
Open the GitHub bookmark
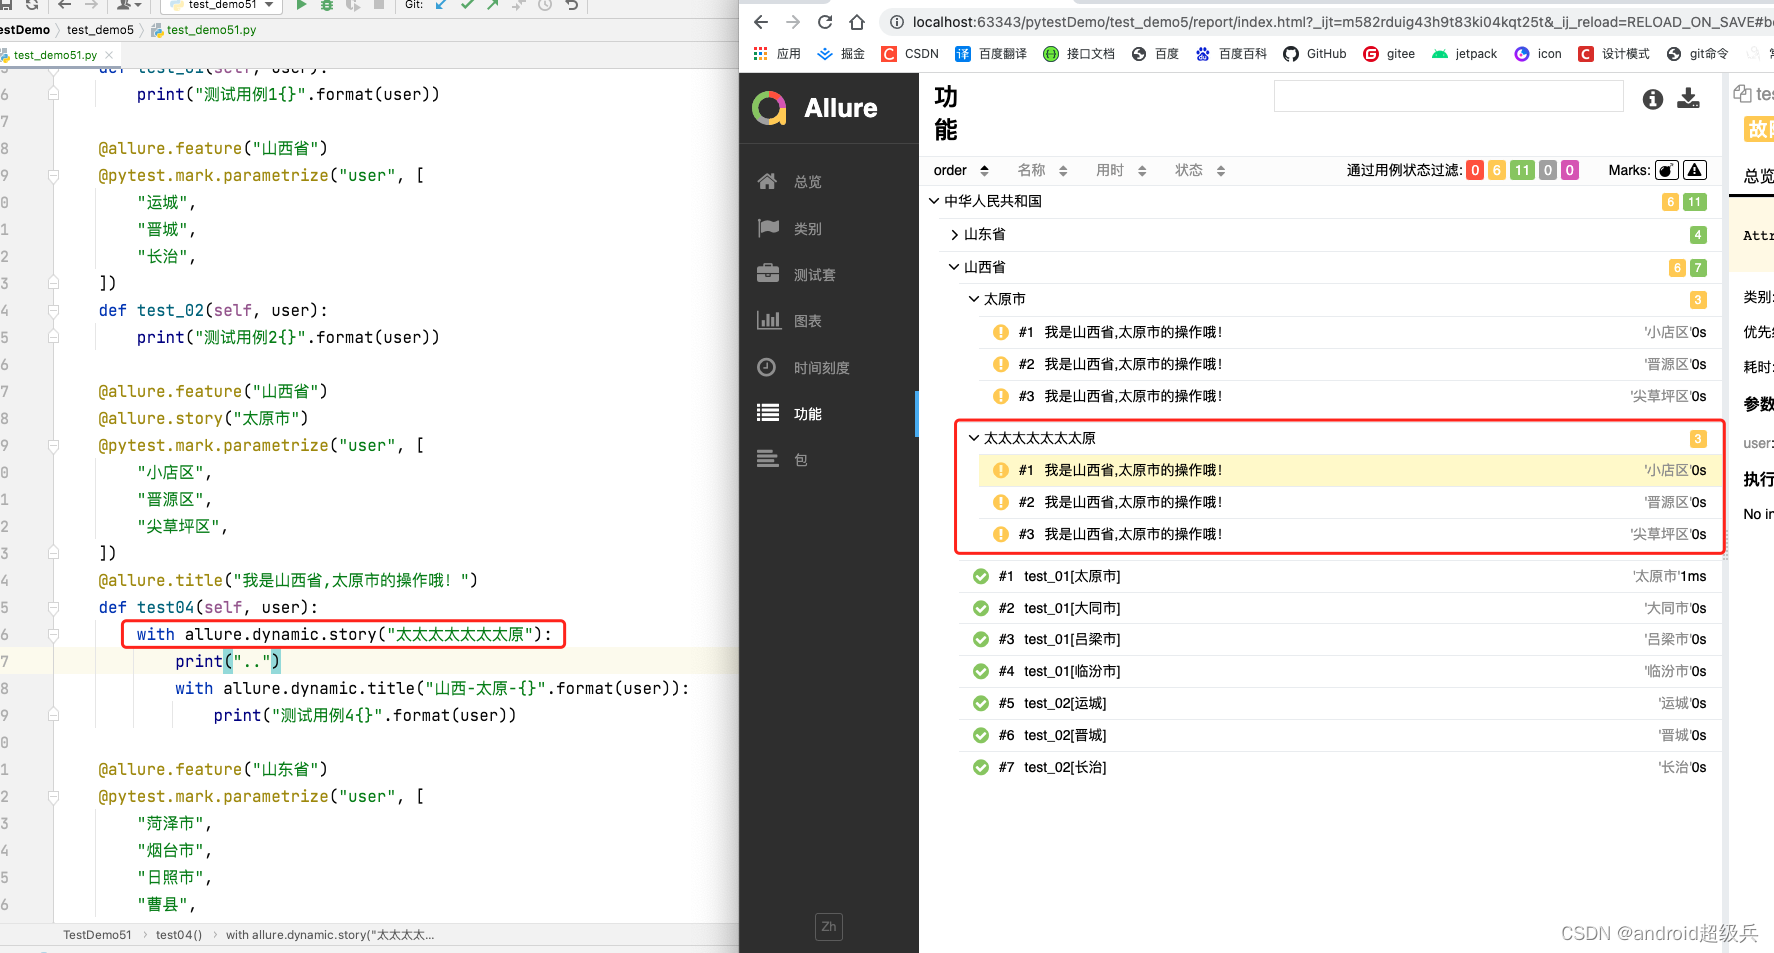click(x=1315, y=54)
